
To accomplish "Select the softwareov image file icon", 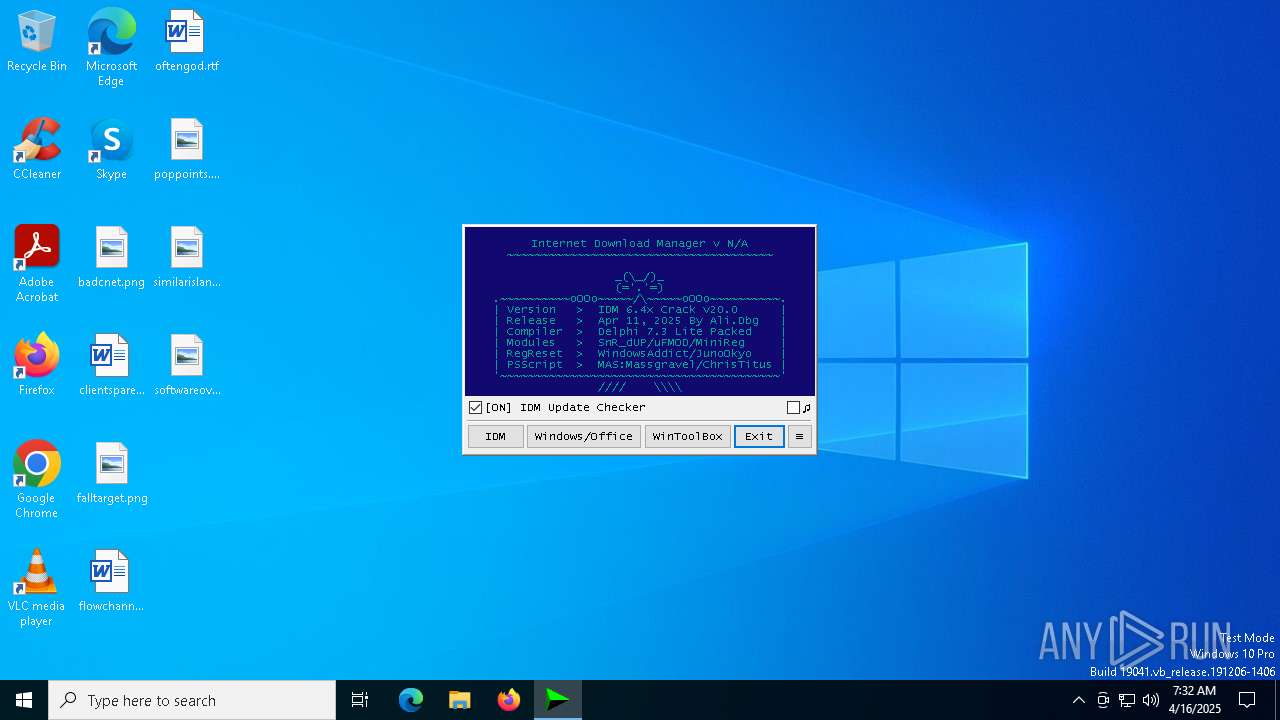I will click(186, 366).
